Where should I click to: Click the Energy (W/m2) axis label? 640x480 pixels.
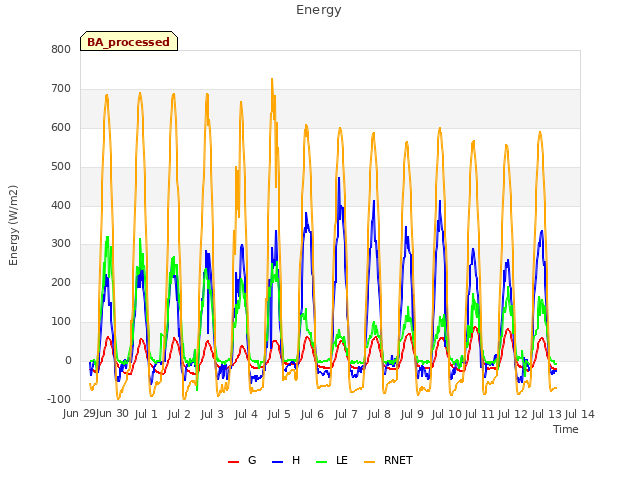pos(13,225)
